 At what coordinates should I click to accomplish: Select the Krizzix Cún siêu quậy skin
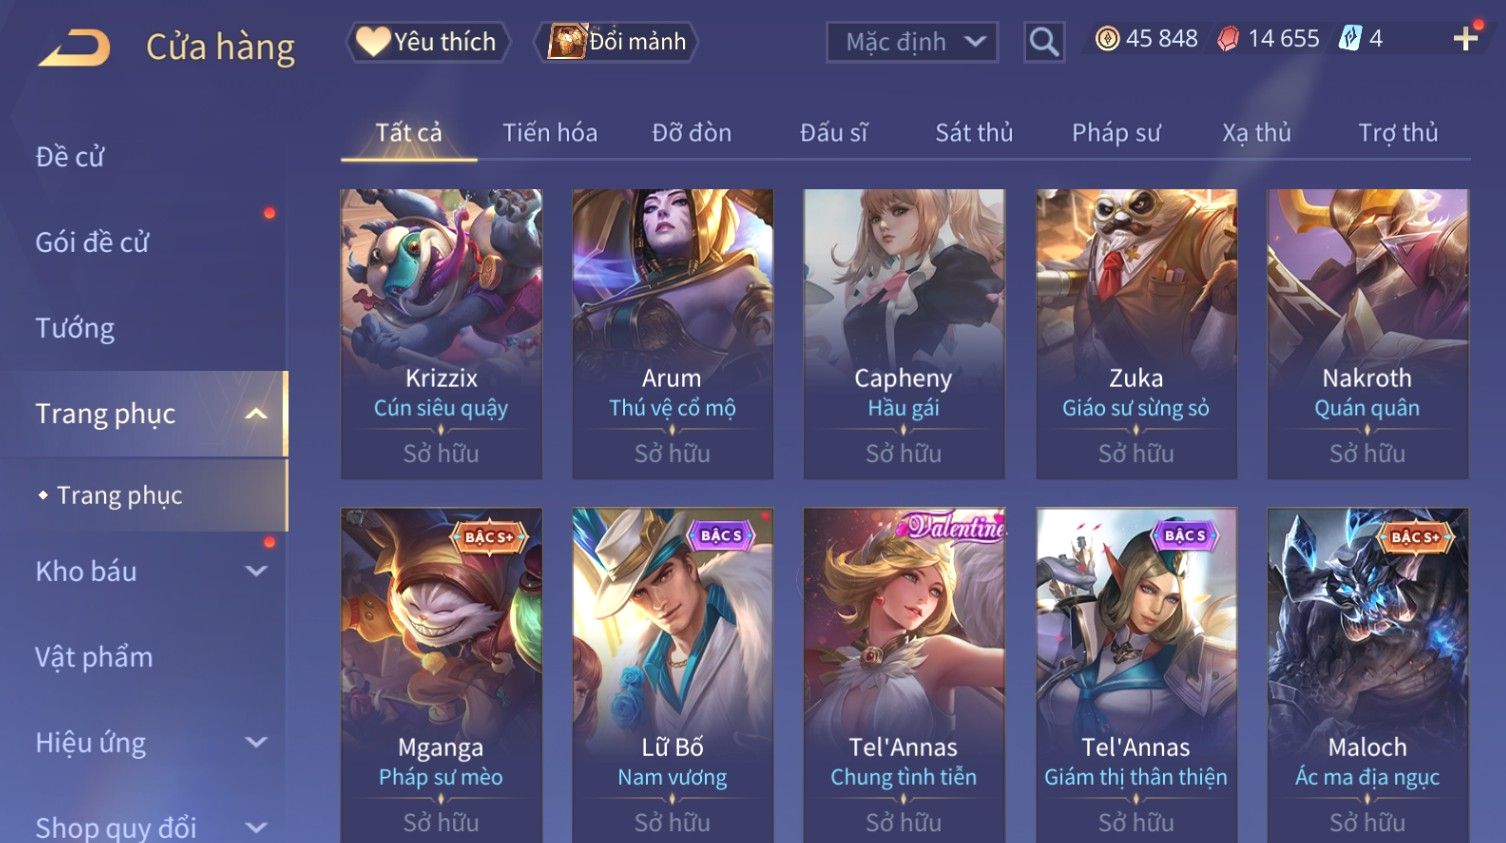(441, 334)
